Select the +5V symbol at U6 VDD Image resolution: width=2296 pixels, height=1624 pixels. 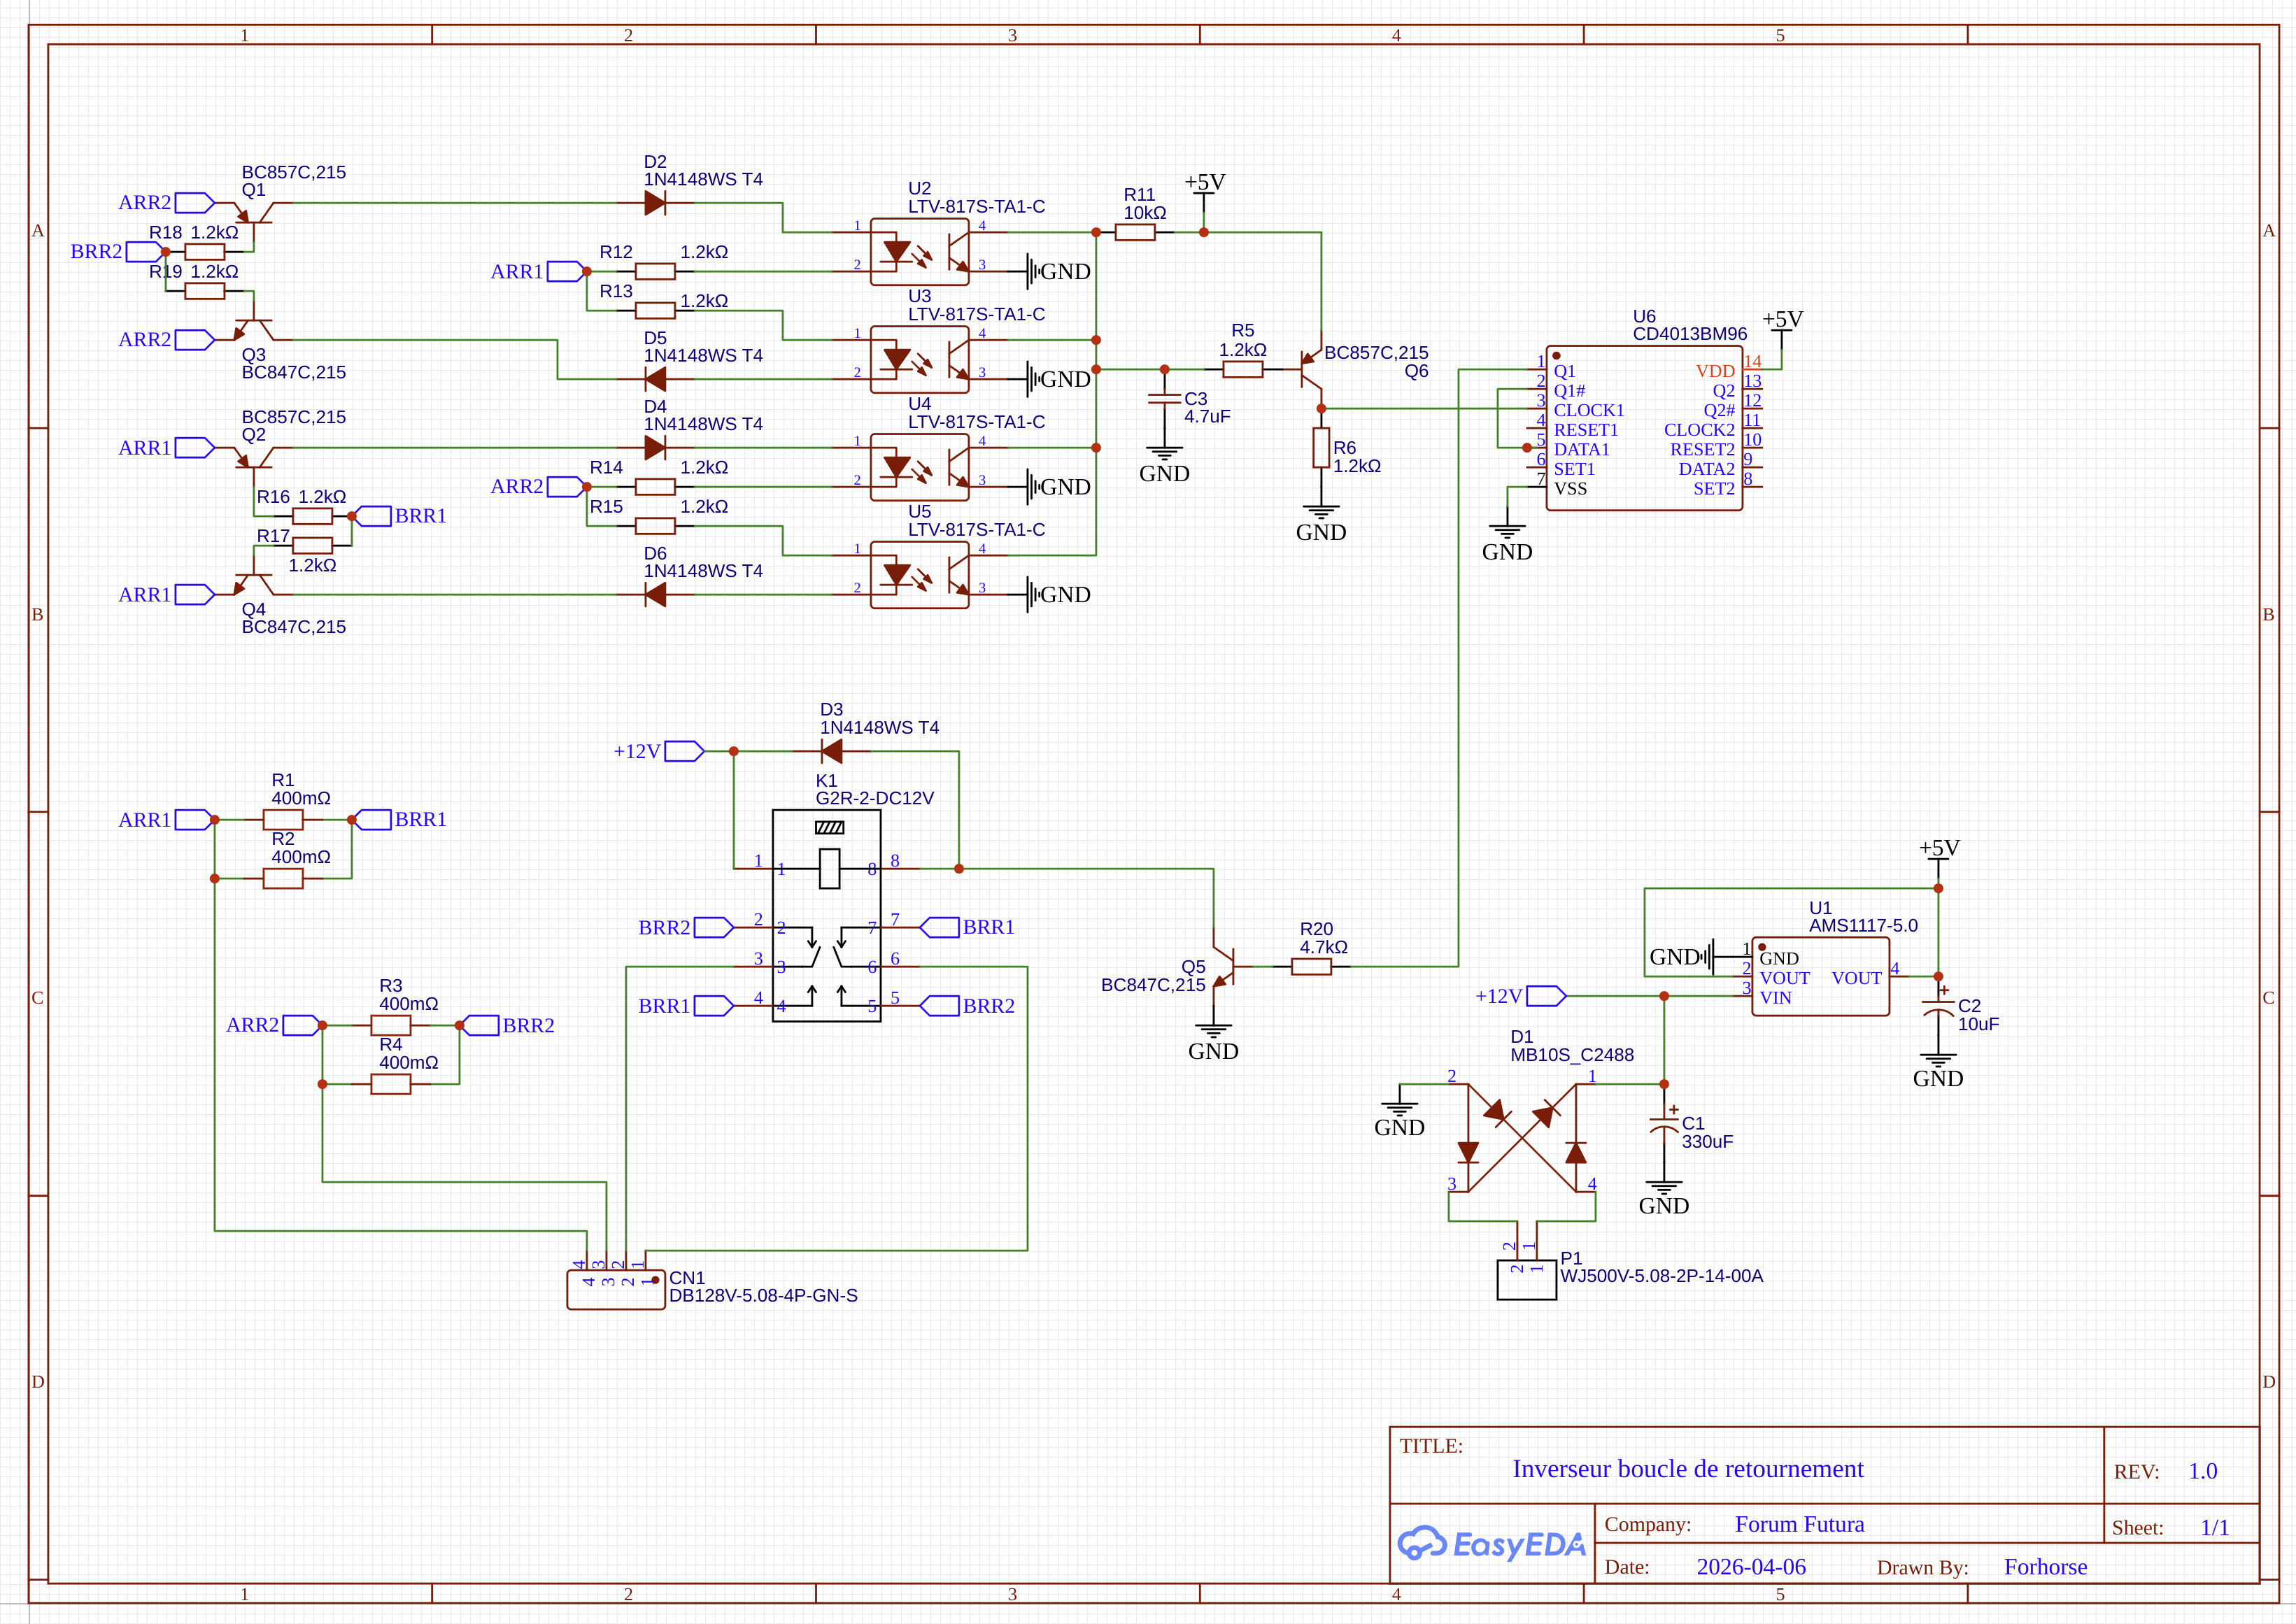click(1782, 333)
